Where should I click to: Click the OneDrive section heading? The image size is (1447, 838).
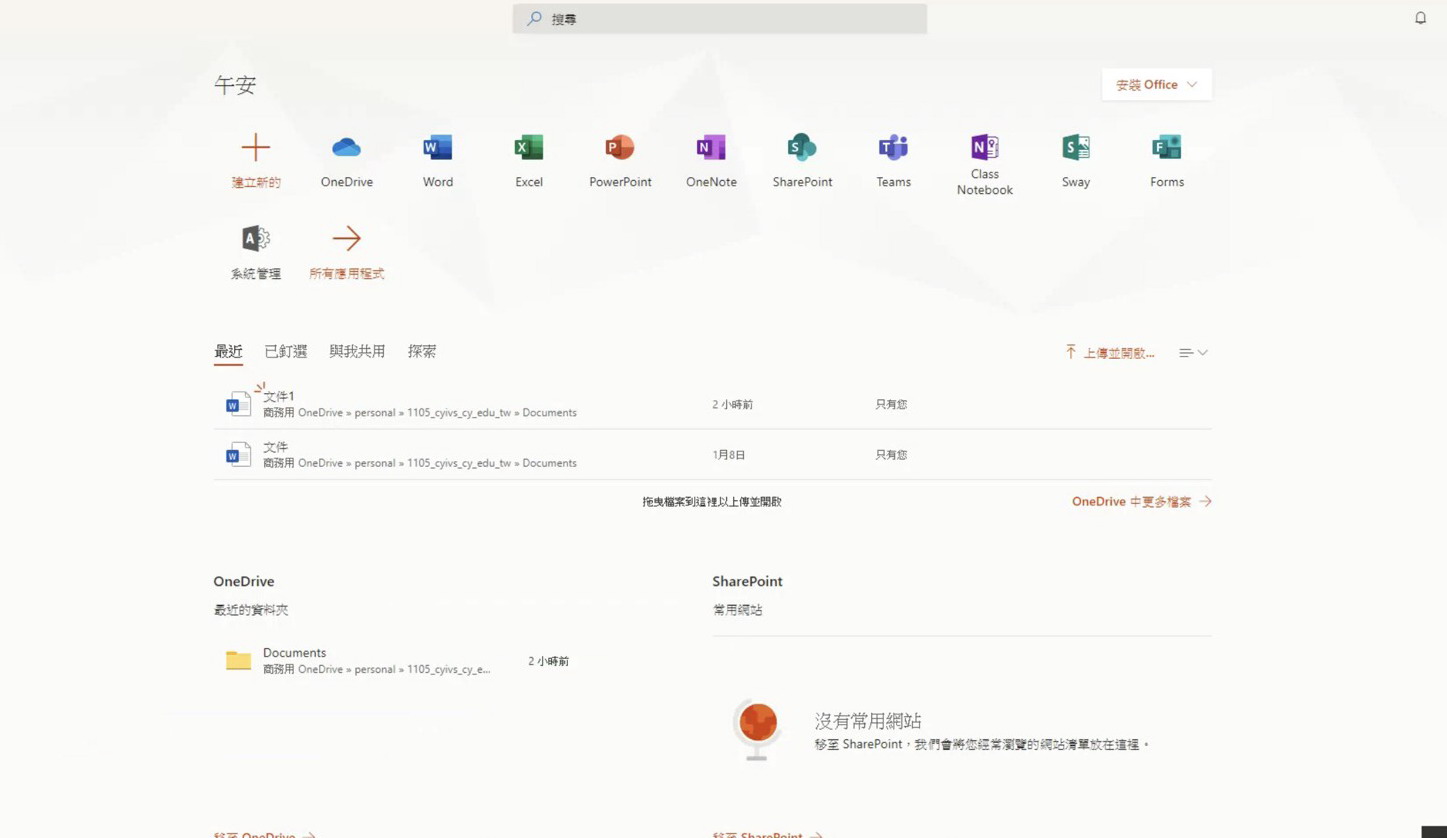point(244,582)
